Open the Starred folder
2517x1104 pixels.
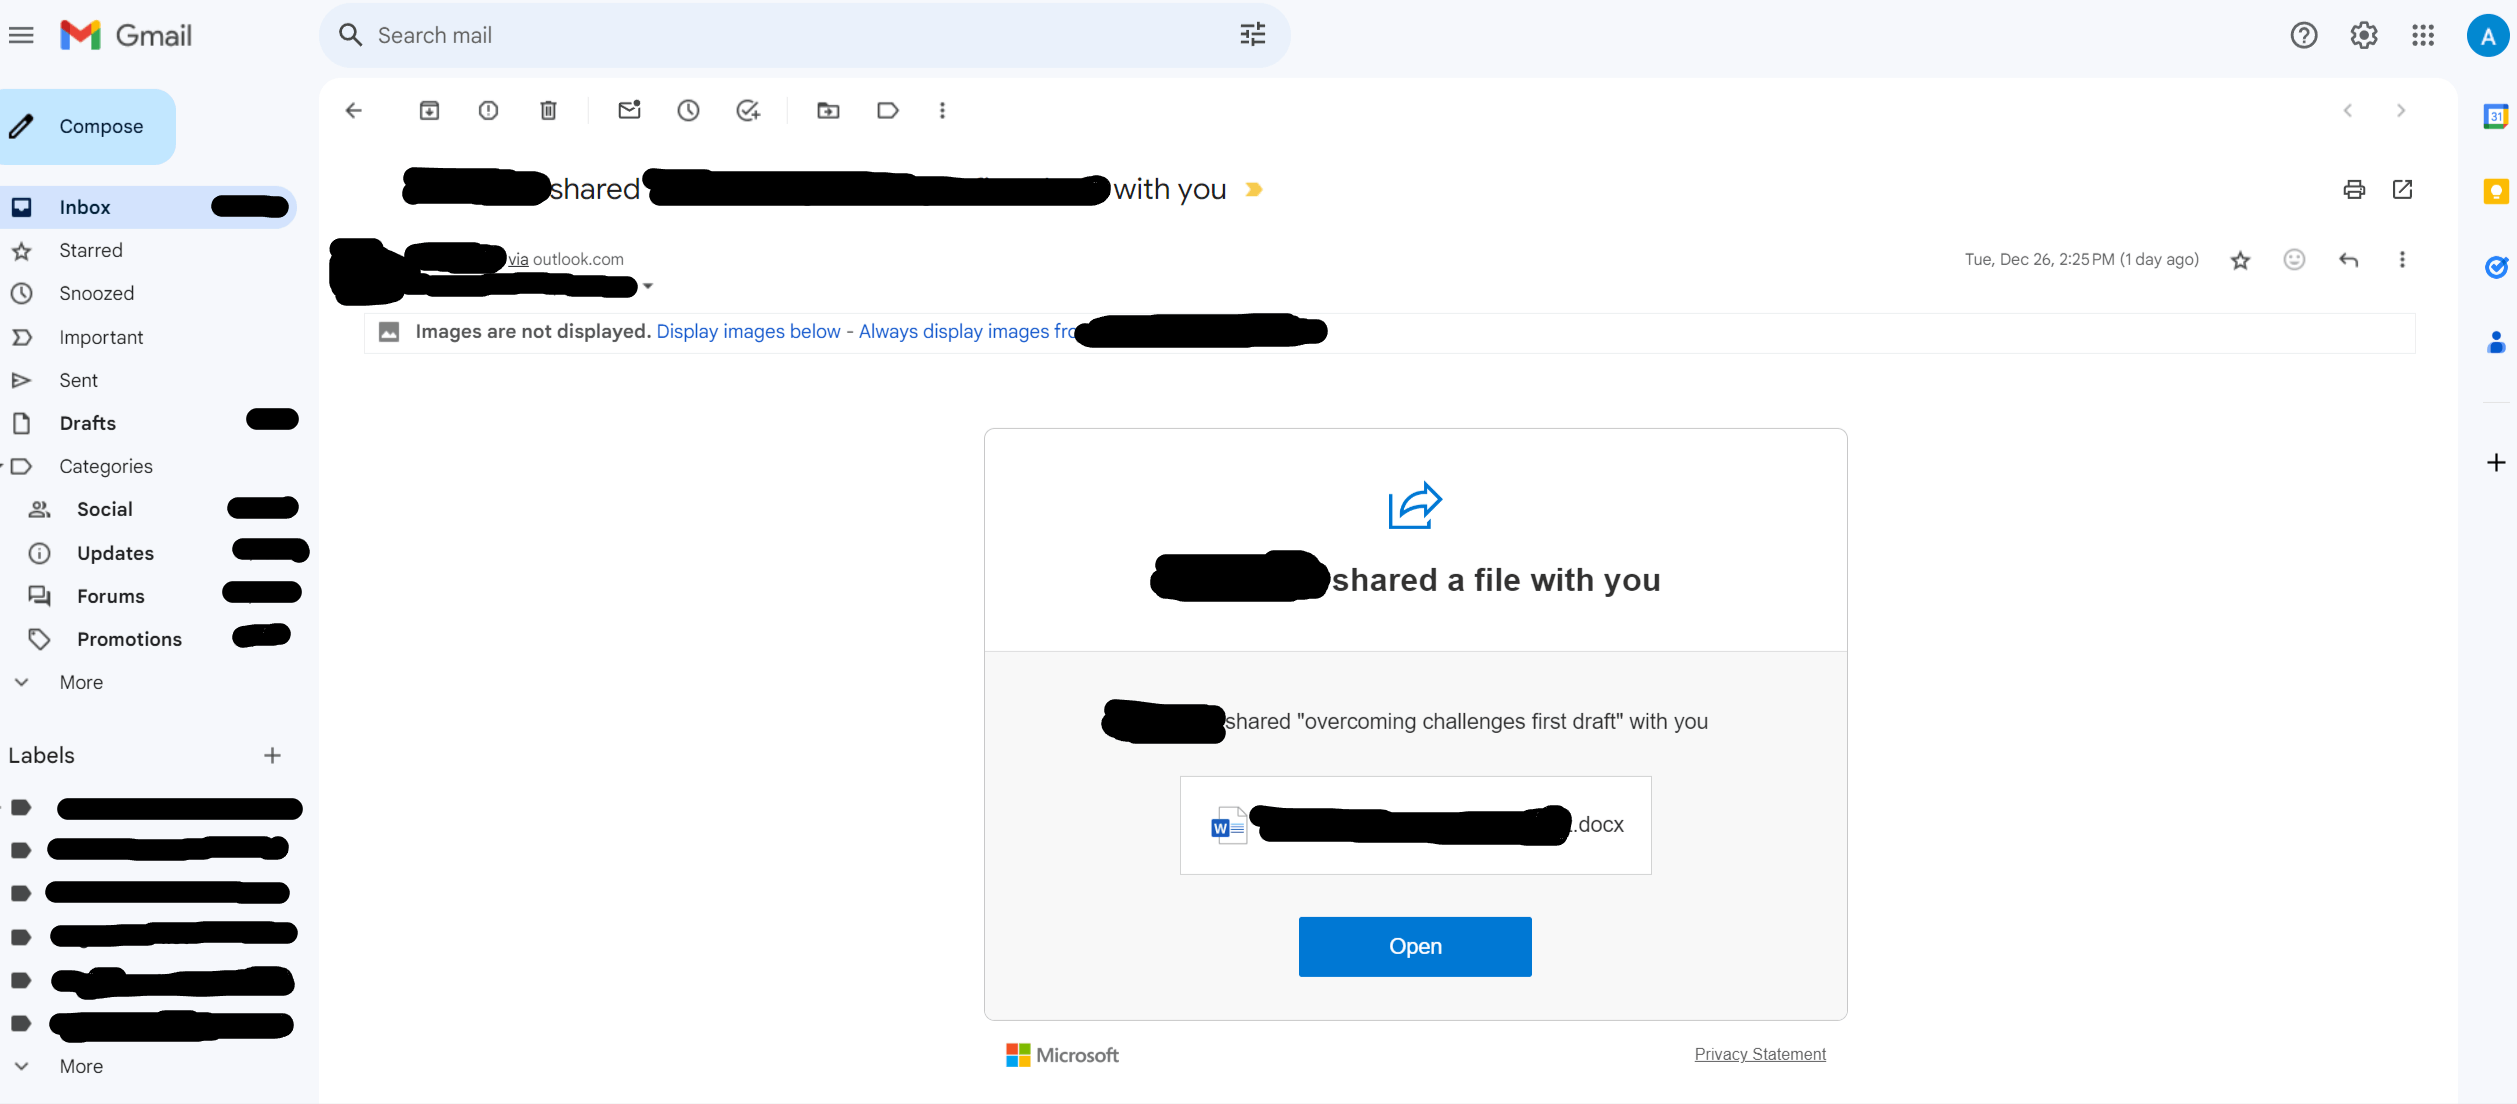point(149,251)
